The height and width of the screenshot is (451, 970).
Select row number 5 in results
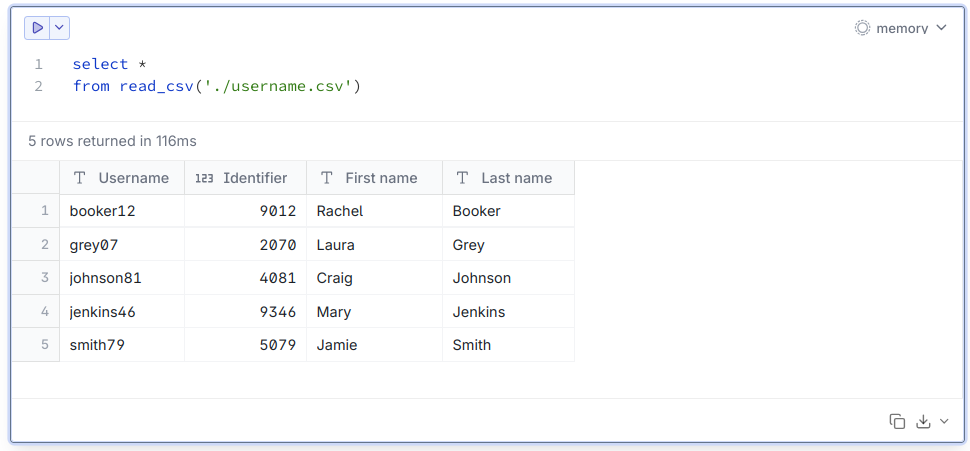(36, 345)
